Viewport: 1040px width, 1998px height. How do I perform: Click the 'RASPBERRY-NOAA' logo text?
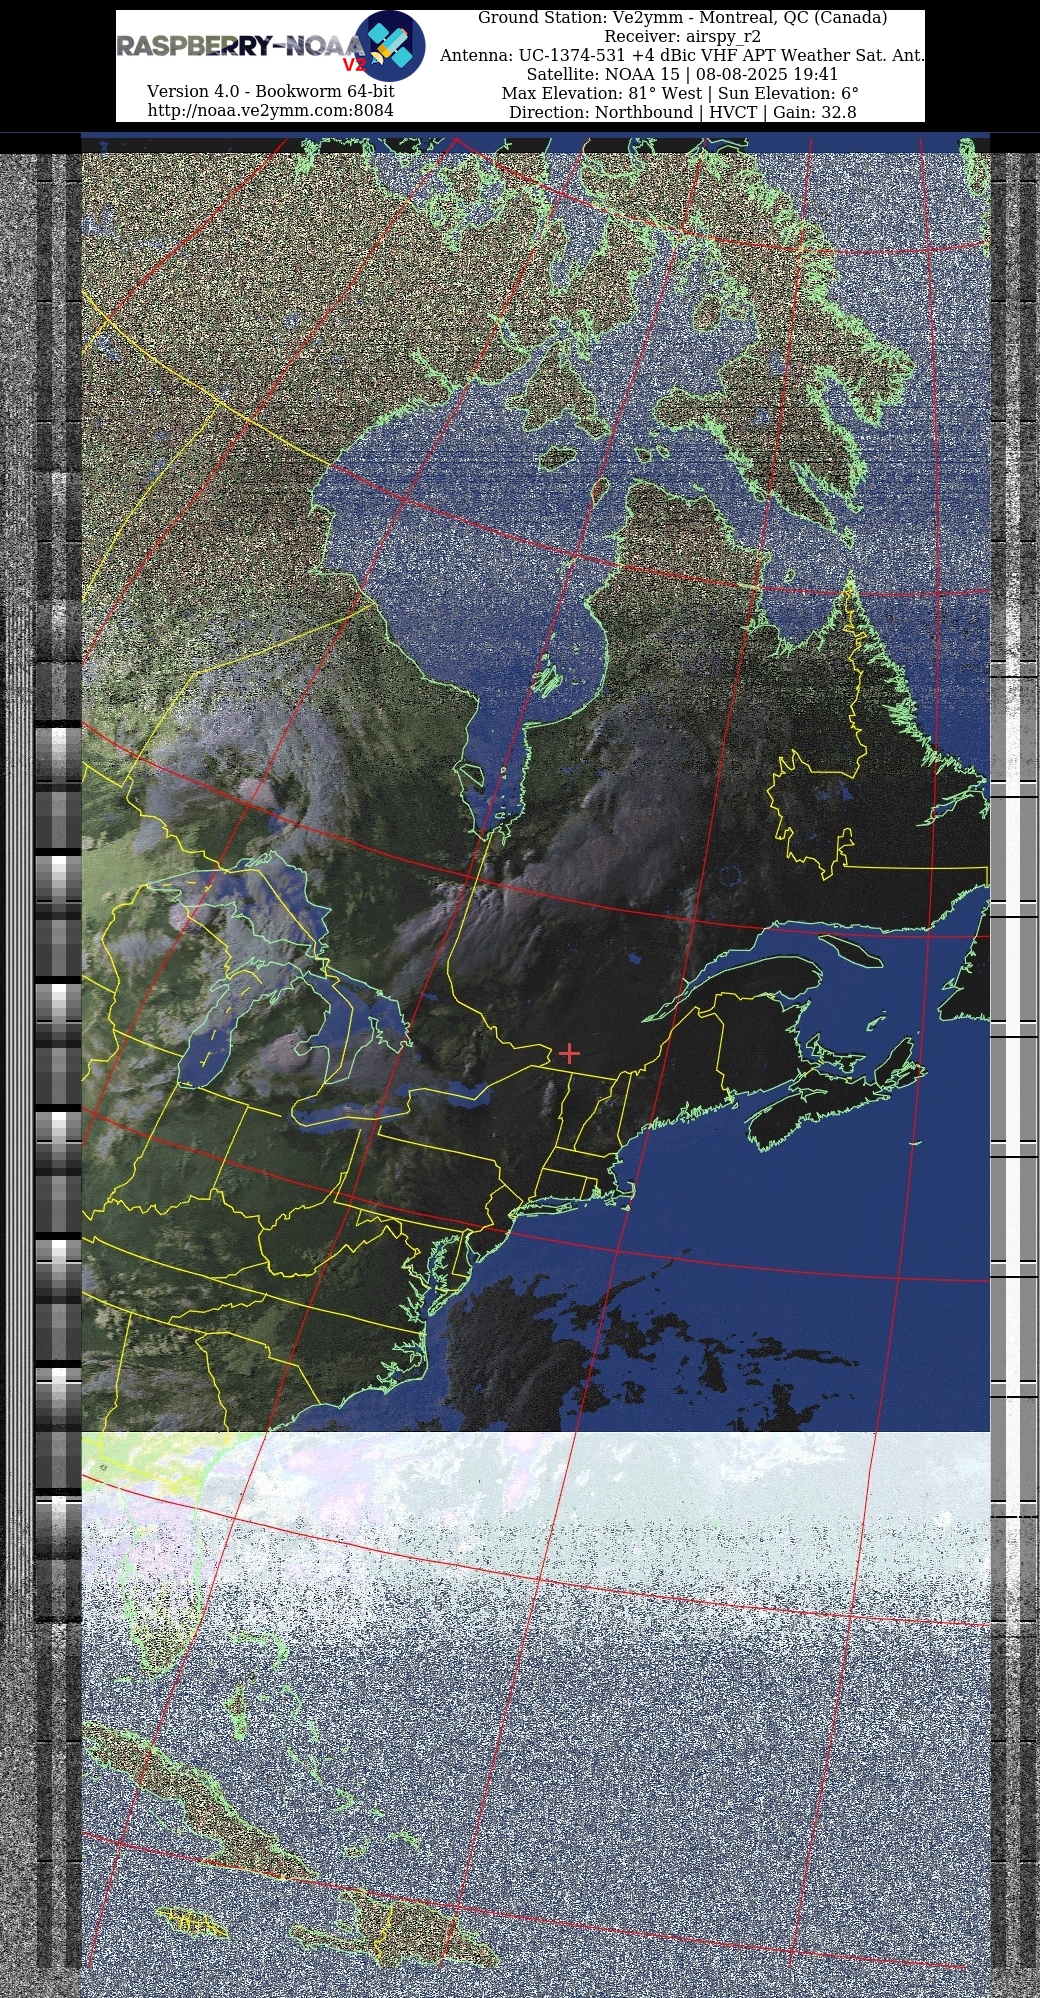(x=240, y=47)
